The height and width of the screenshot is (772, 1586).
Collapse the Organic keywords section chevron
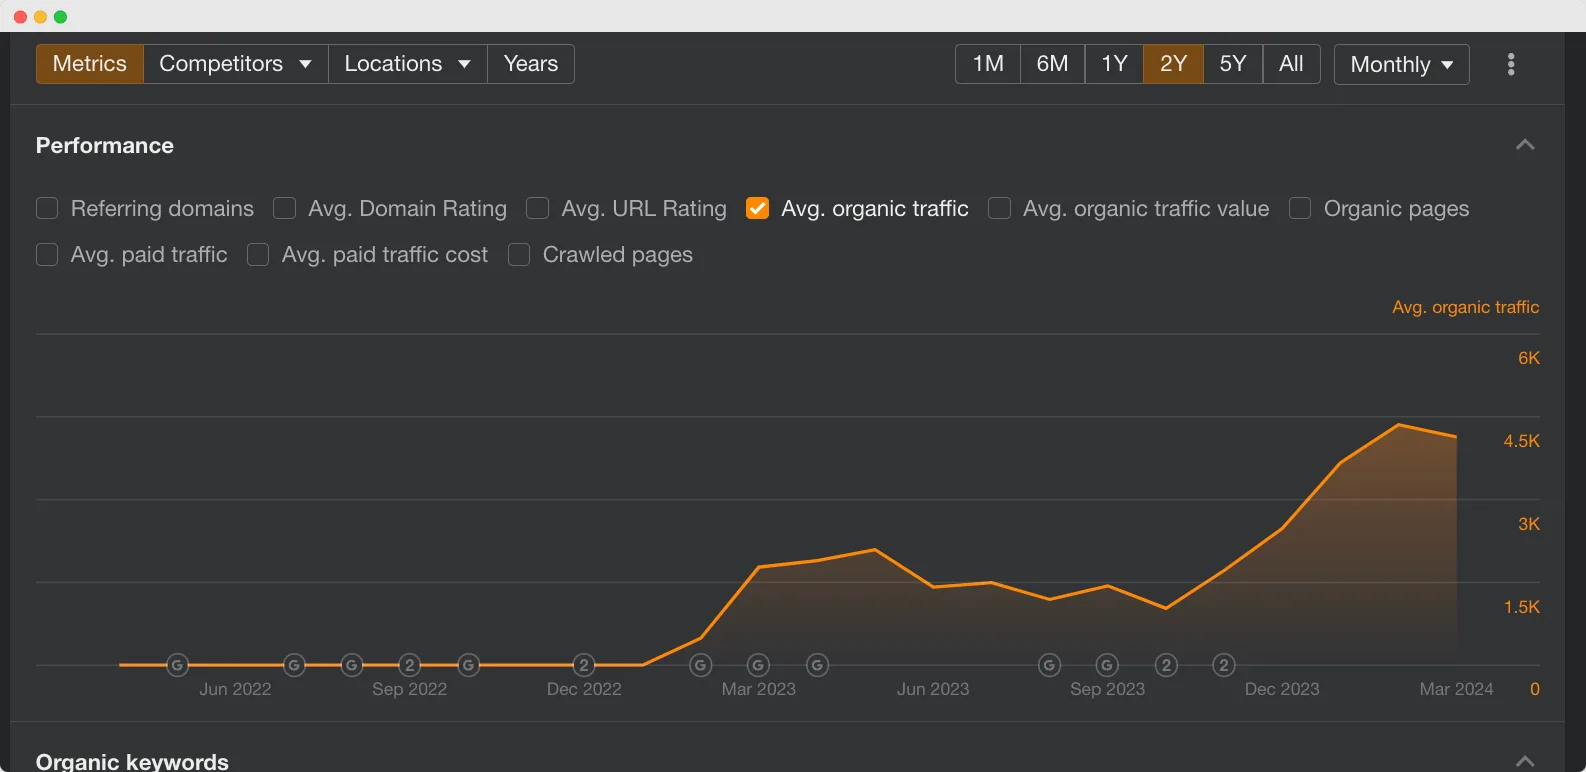tap(1524, 761)
